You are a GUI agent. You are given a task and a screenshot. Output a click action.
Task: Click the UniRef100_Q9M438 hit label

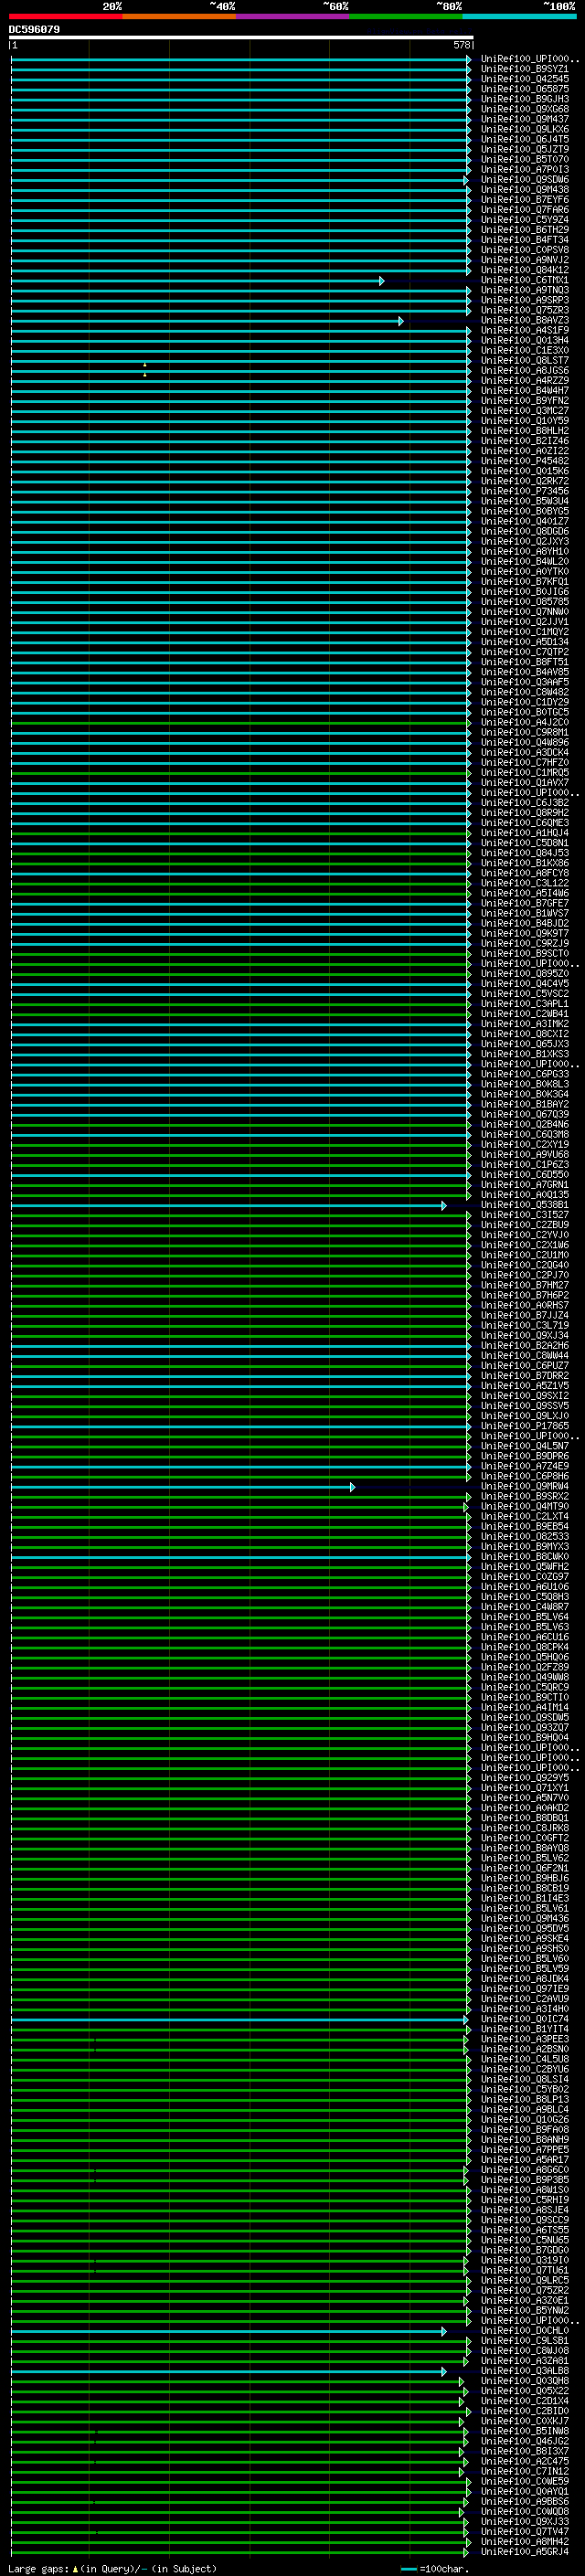click(x=524, y=189)
